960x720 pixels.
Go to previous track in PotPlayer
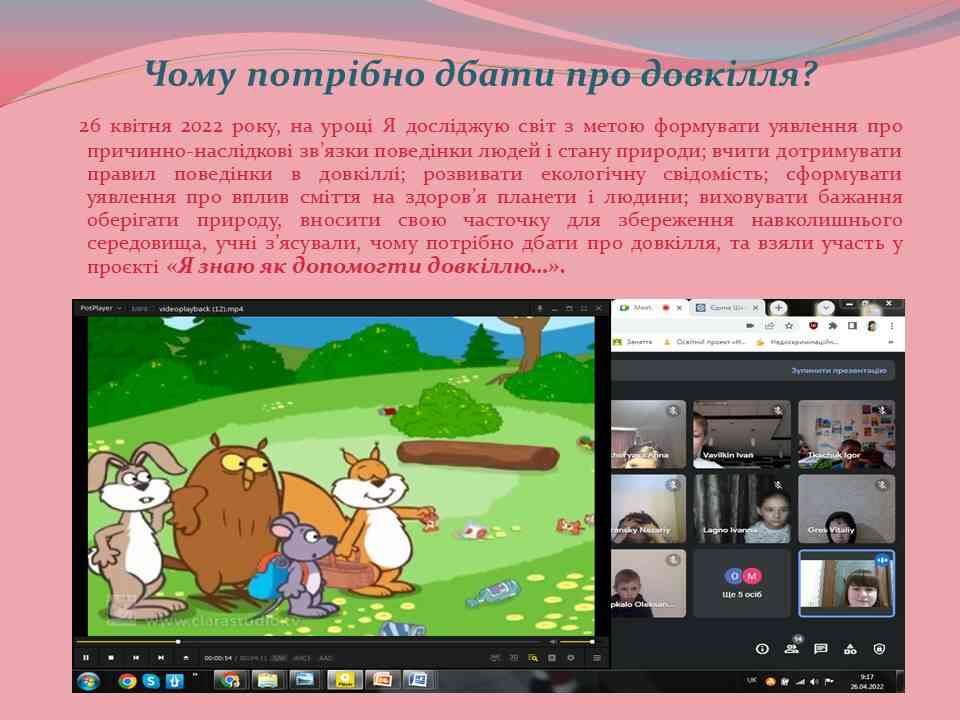[136, 658]
